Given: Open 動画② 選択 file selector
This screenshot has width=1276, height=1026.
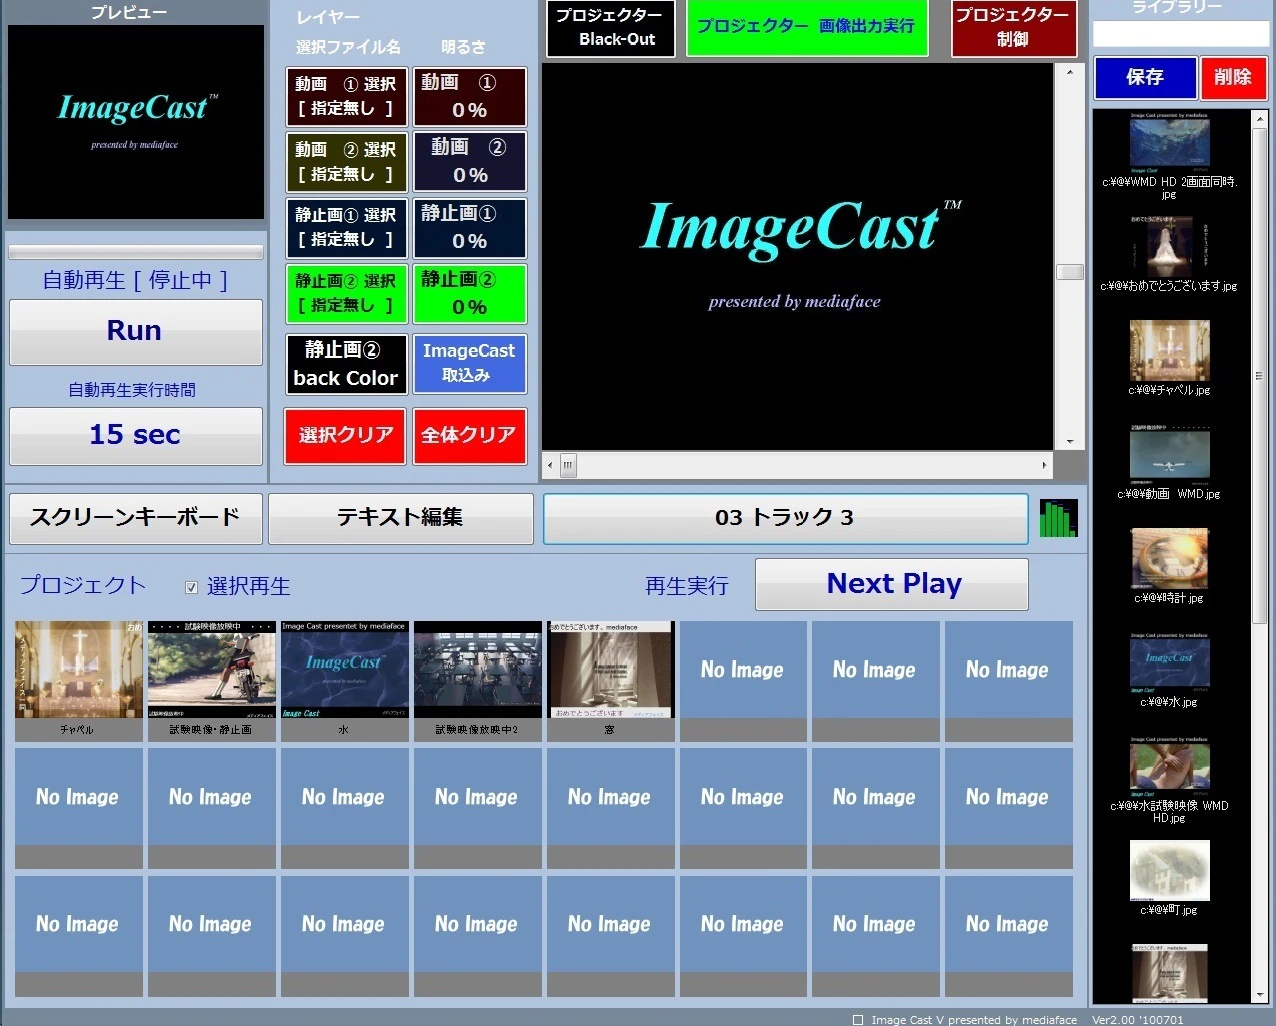Looking at the screenshot, I should (x=346, y=162).
